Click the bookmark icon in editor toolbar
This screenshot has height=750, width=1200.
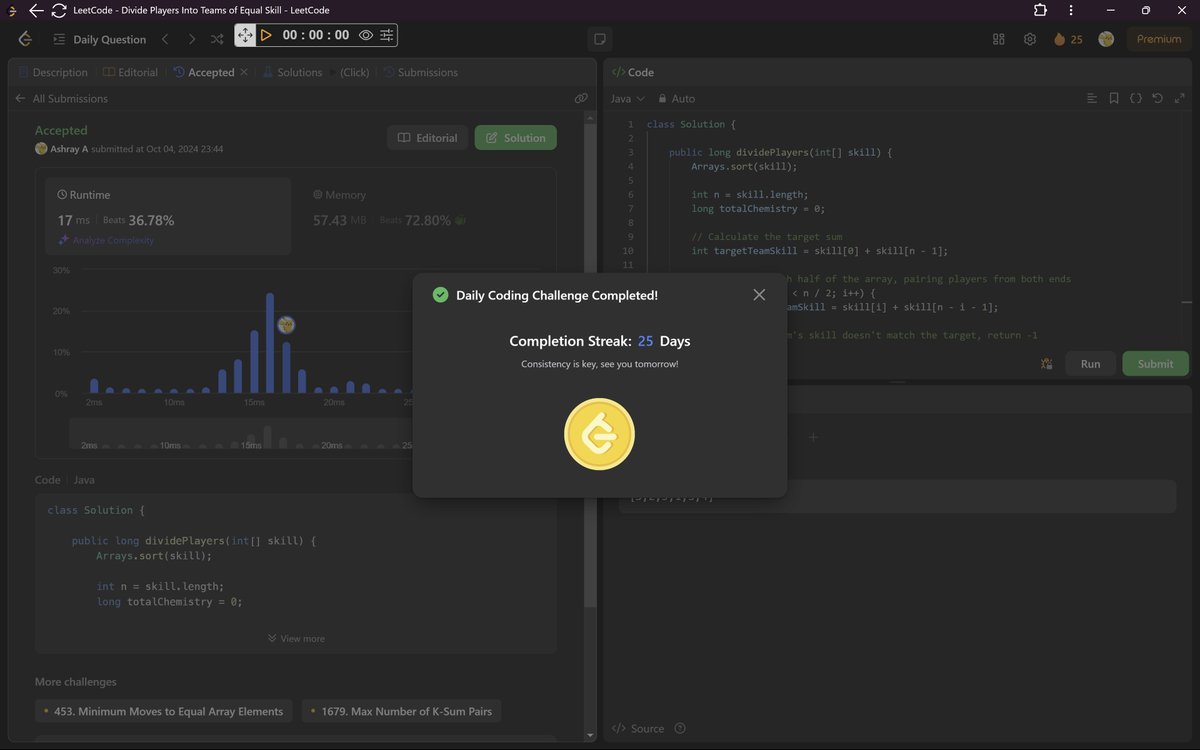coord(1114,99)
